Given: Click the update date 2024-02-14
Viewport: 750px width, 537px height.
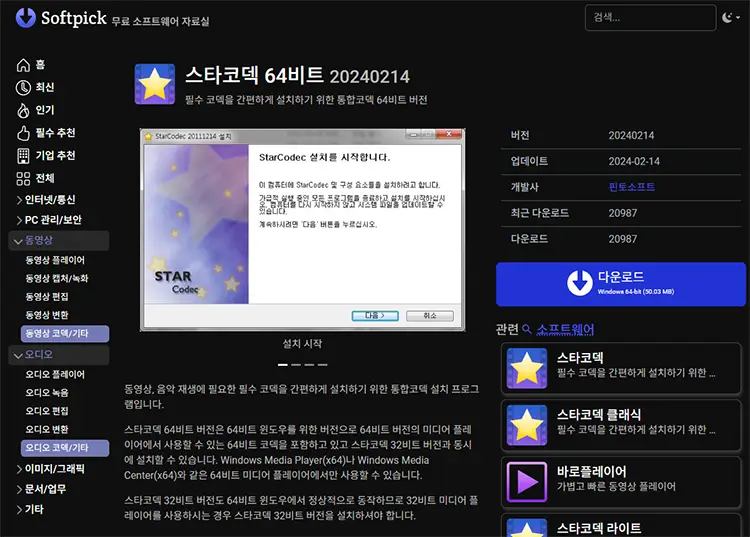Looking at the screenshot, I should 634,161.
